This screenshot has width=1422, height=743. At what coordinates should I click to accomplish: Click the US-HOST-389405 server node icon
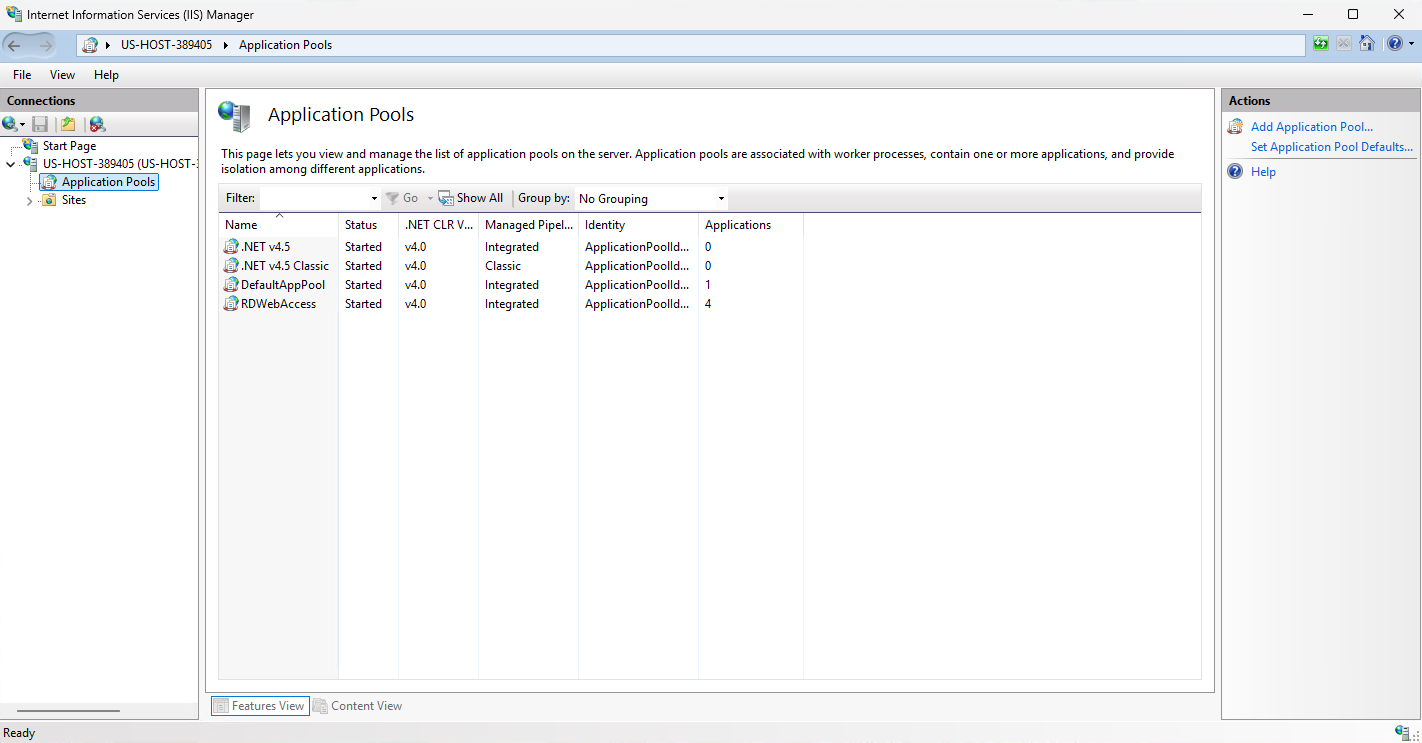point(31,164)
